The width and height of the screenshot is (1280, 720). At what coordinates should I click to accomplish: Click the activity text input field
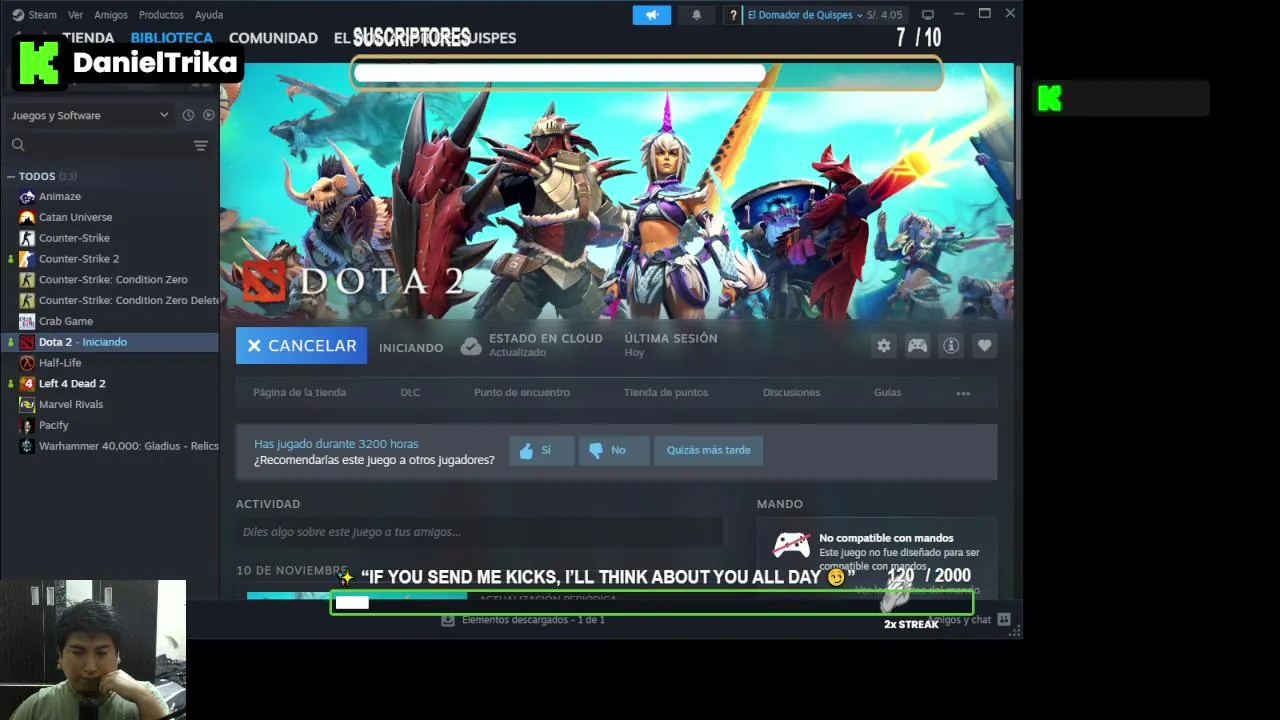[479, 532]
